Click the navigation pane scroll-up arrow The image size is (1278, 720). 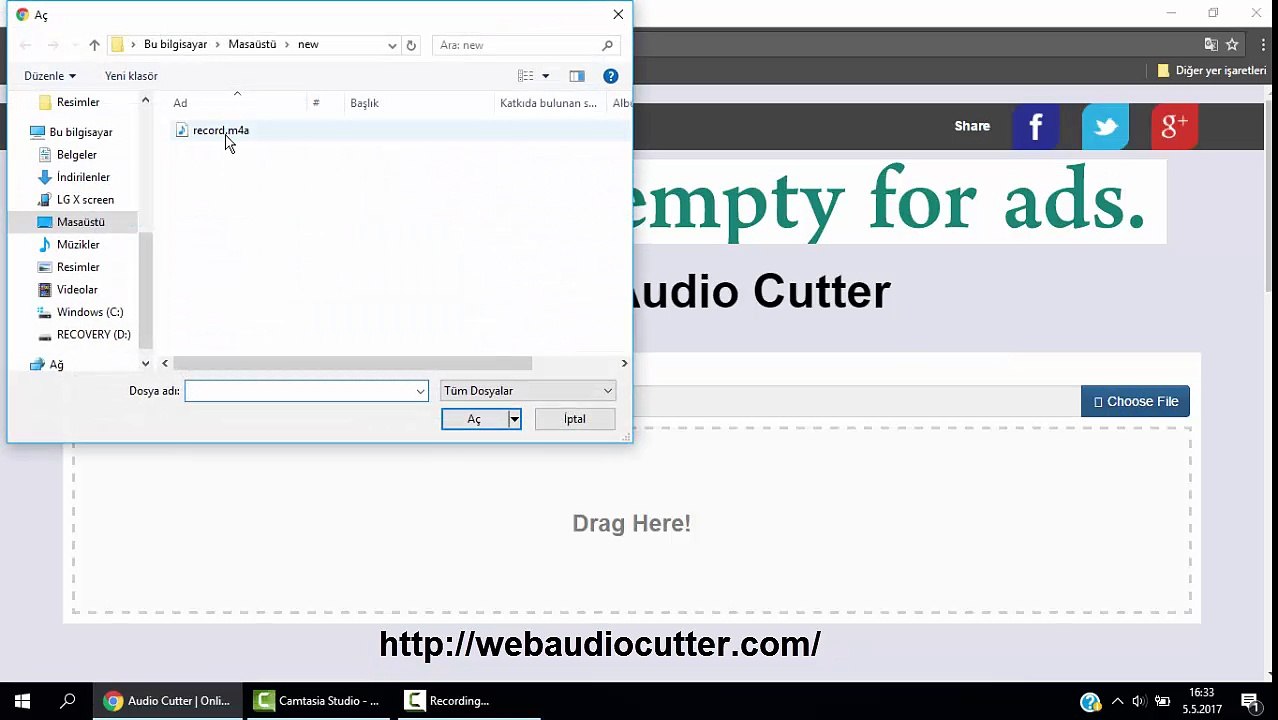145,101
